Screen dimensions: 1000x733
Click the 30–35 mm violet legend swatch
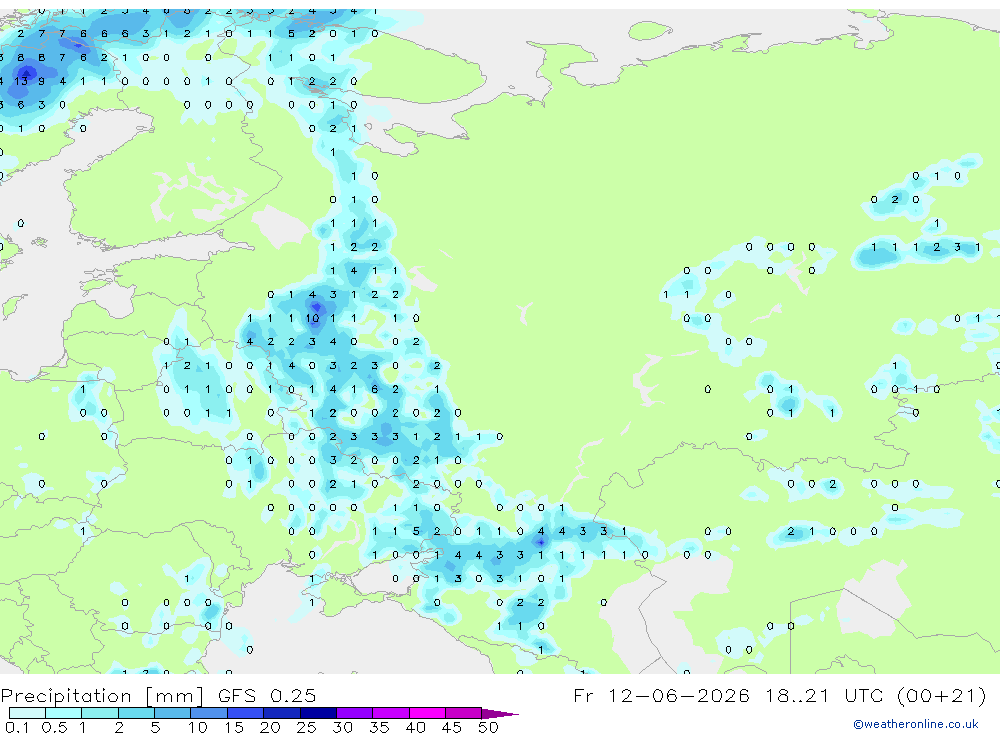355,713
